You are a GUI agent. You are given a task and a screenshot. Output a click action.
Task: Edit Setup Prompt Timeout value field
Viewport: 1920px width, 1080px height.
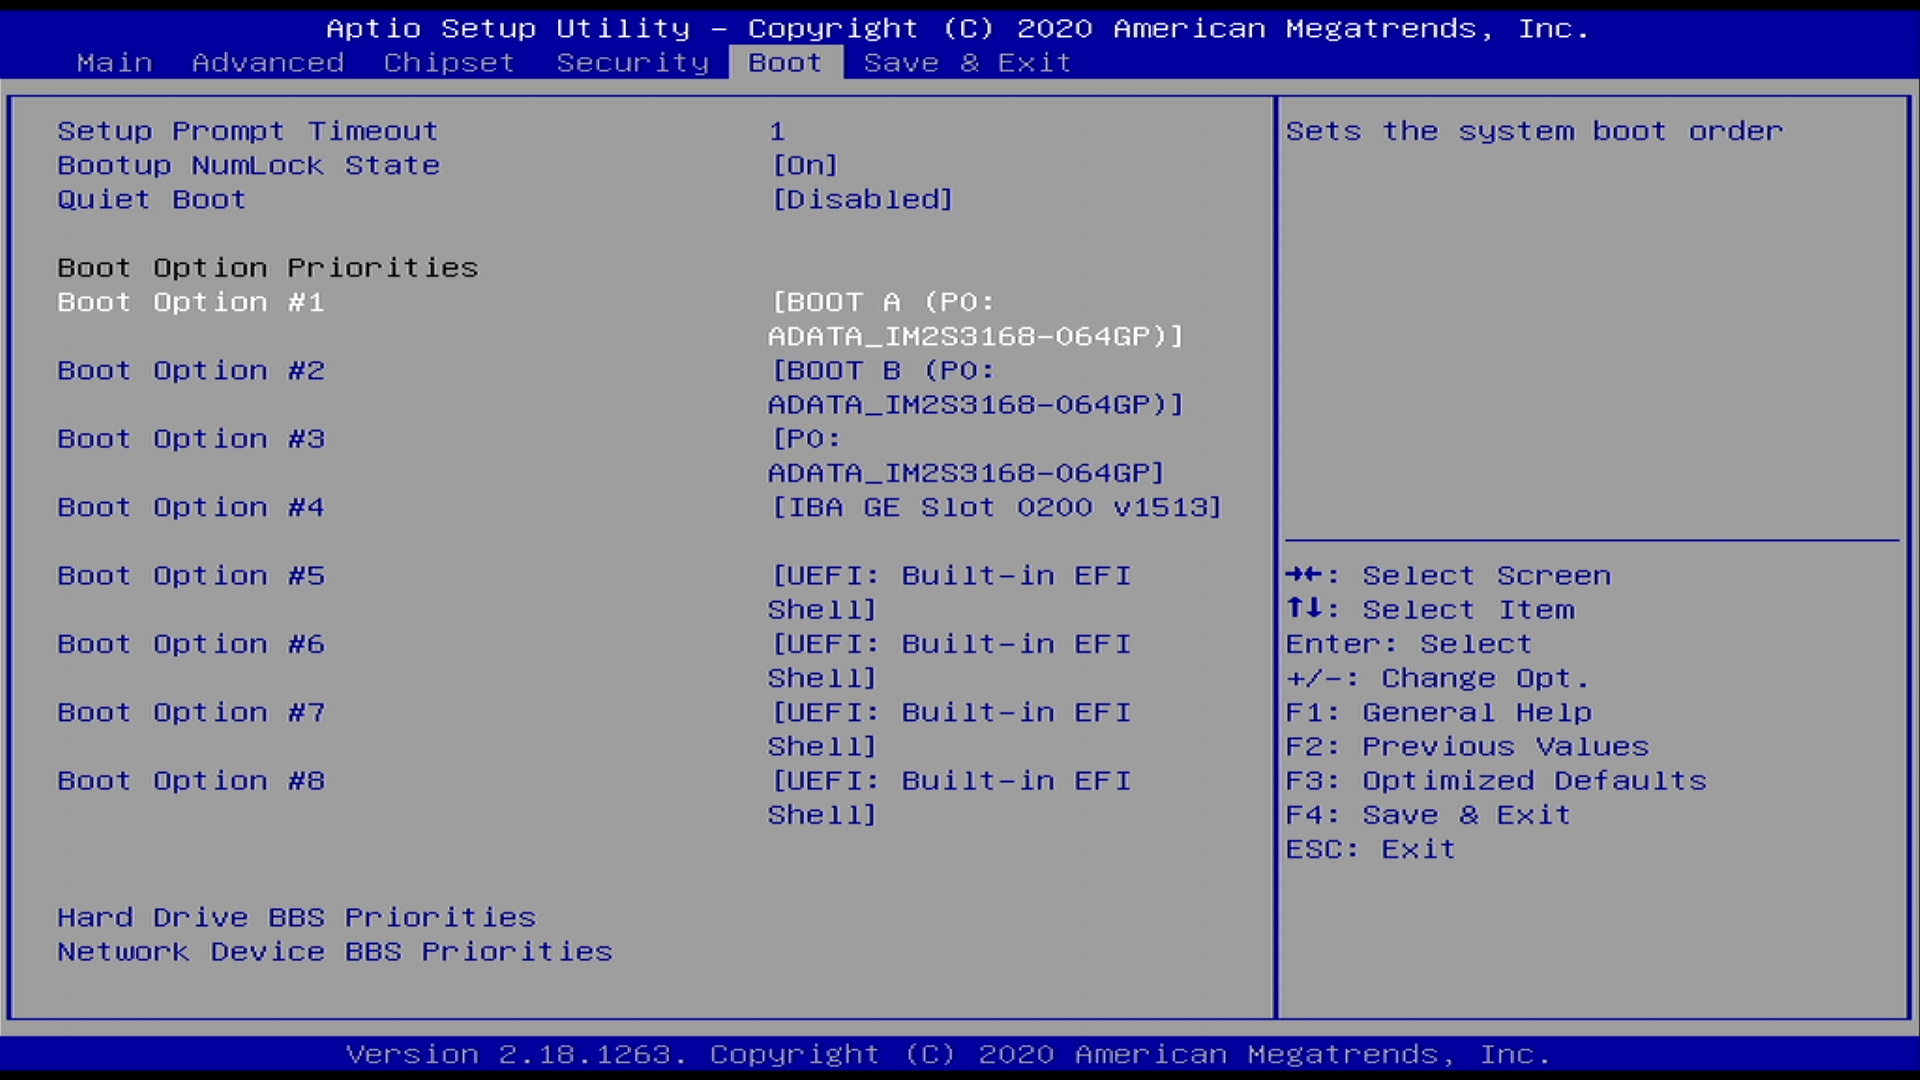pyautogui.click(x=777, y=131)
